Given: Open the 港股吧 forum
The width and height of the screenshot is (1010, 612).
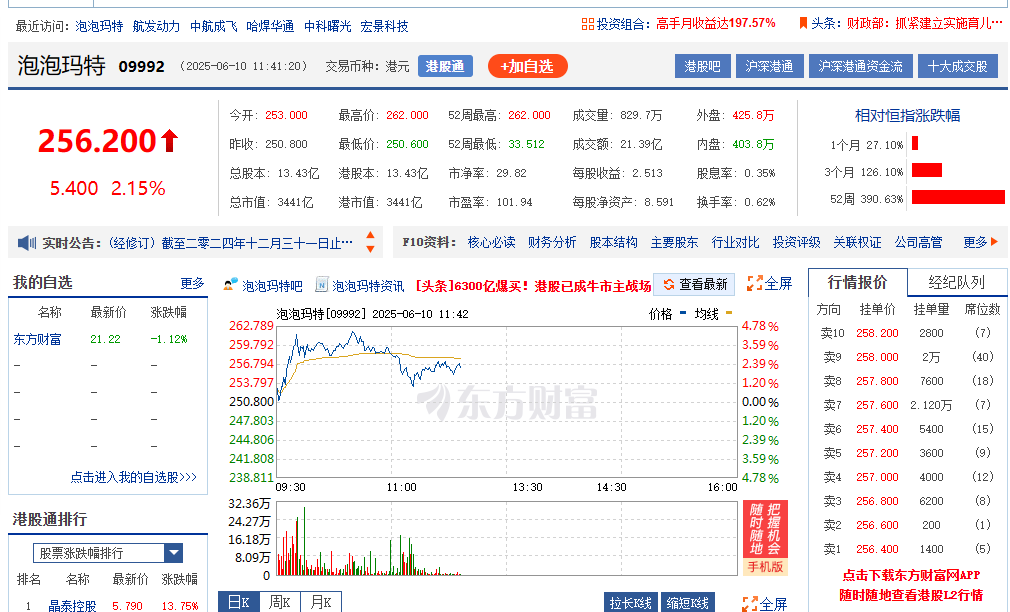Looking at the screenshot, I should [x=702, y=66].
